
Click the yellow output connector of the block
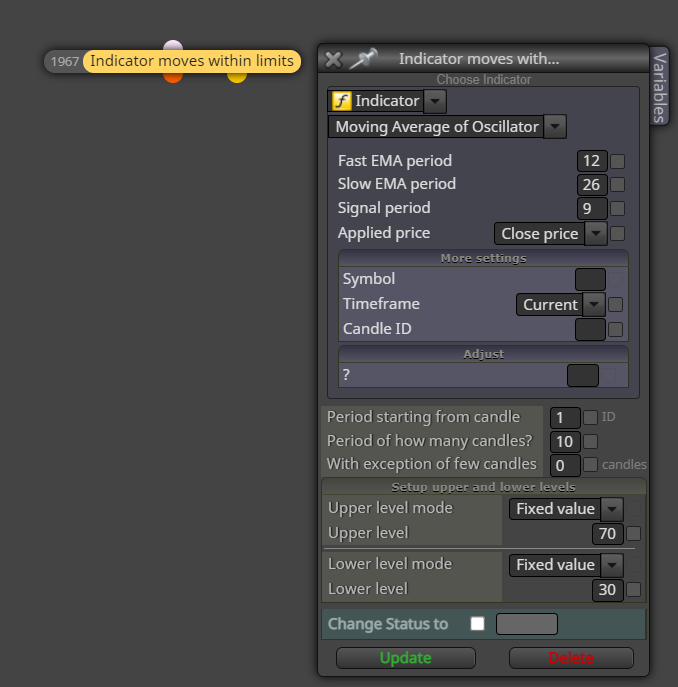[237, 78]
